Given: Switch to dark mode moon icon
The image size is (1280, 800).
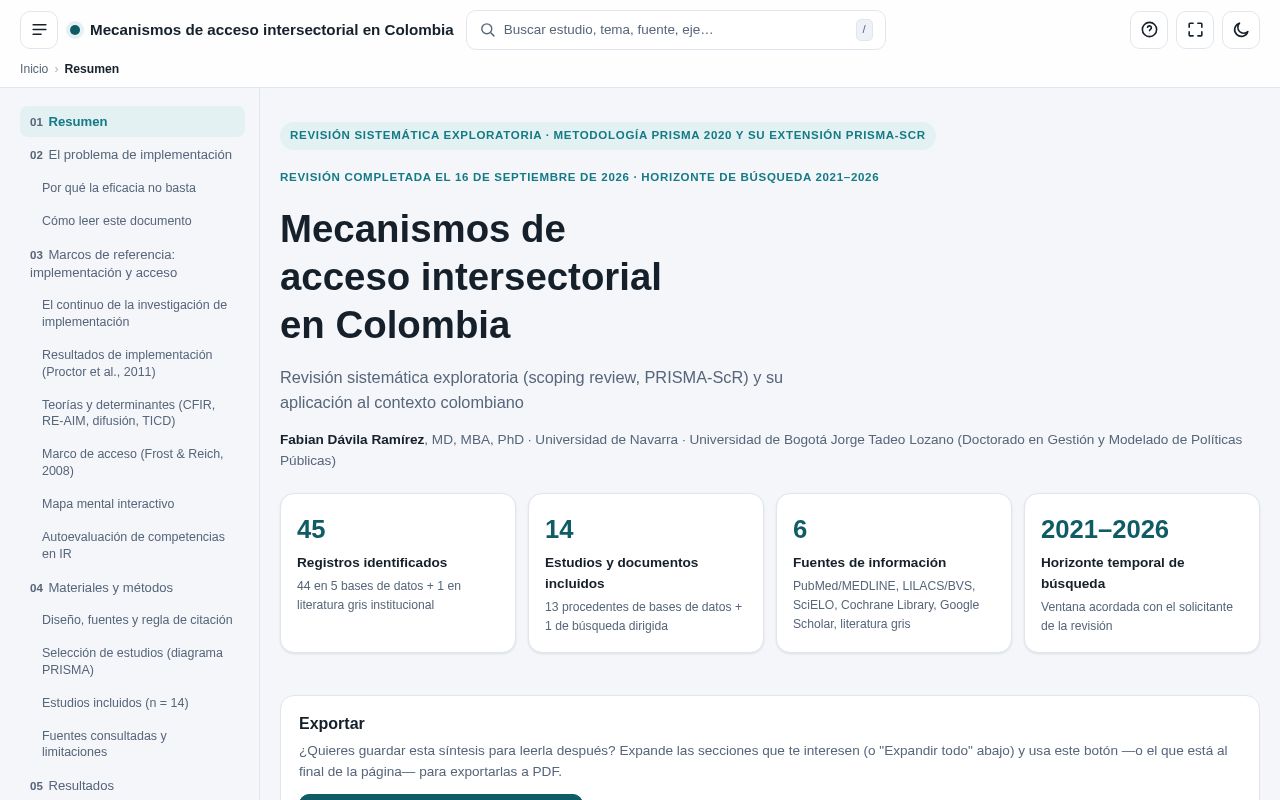Looking at the screenshot, I should pos(1241,30).
